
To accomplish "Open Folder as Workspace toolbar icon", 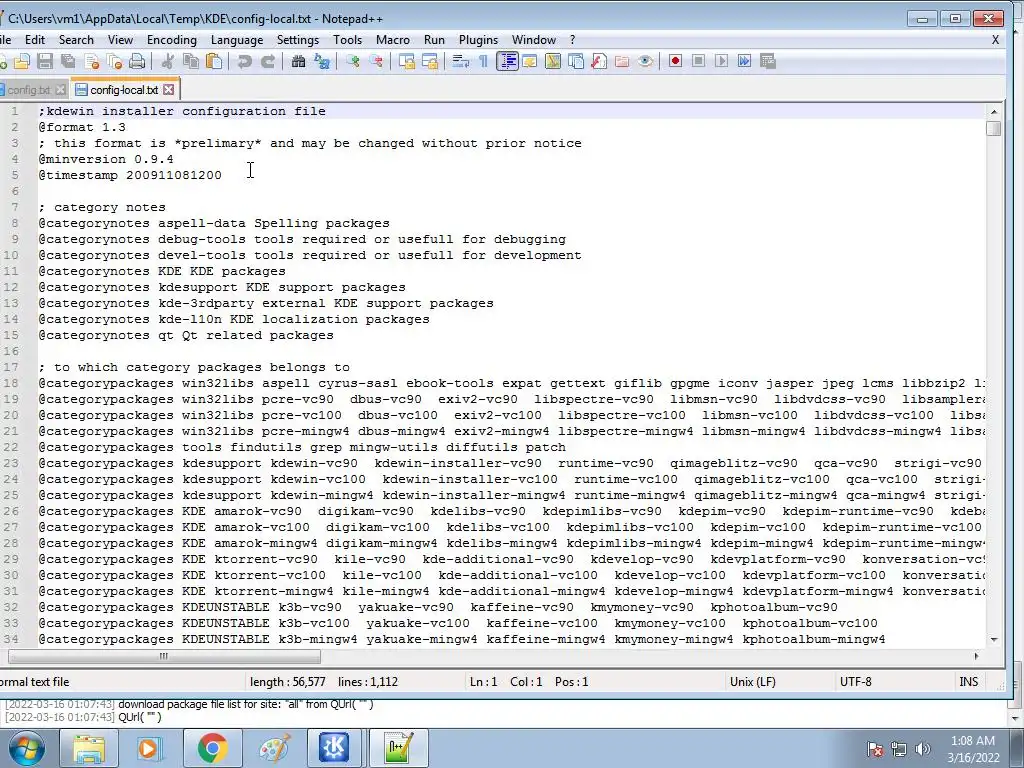I will click(x=622, y=61).
